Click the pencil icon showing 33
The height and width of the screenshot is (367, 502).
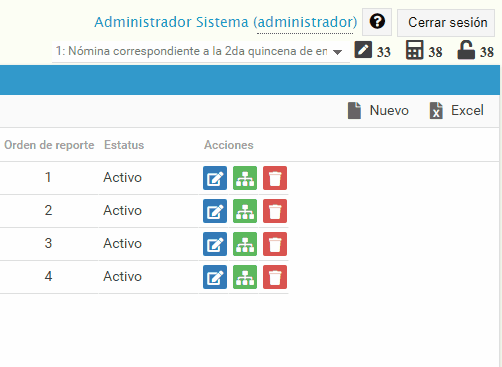363,50
